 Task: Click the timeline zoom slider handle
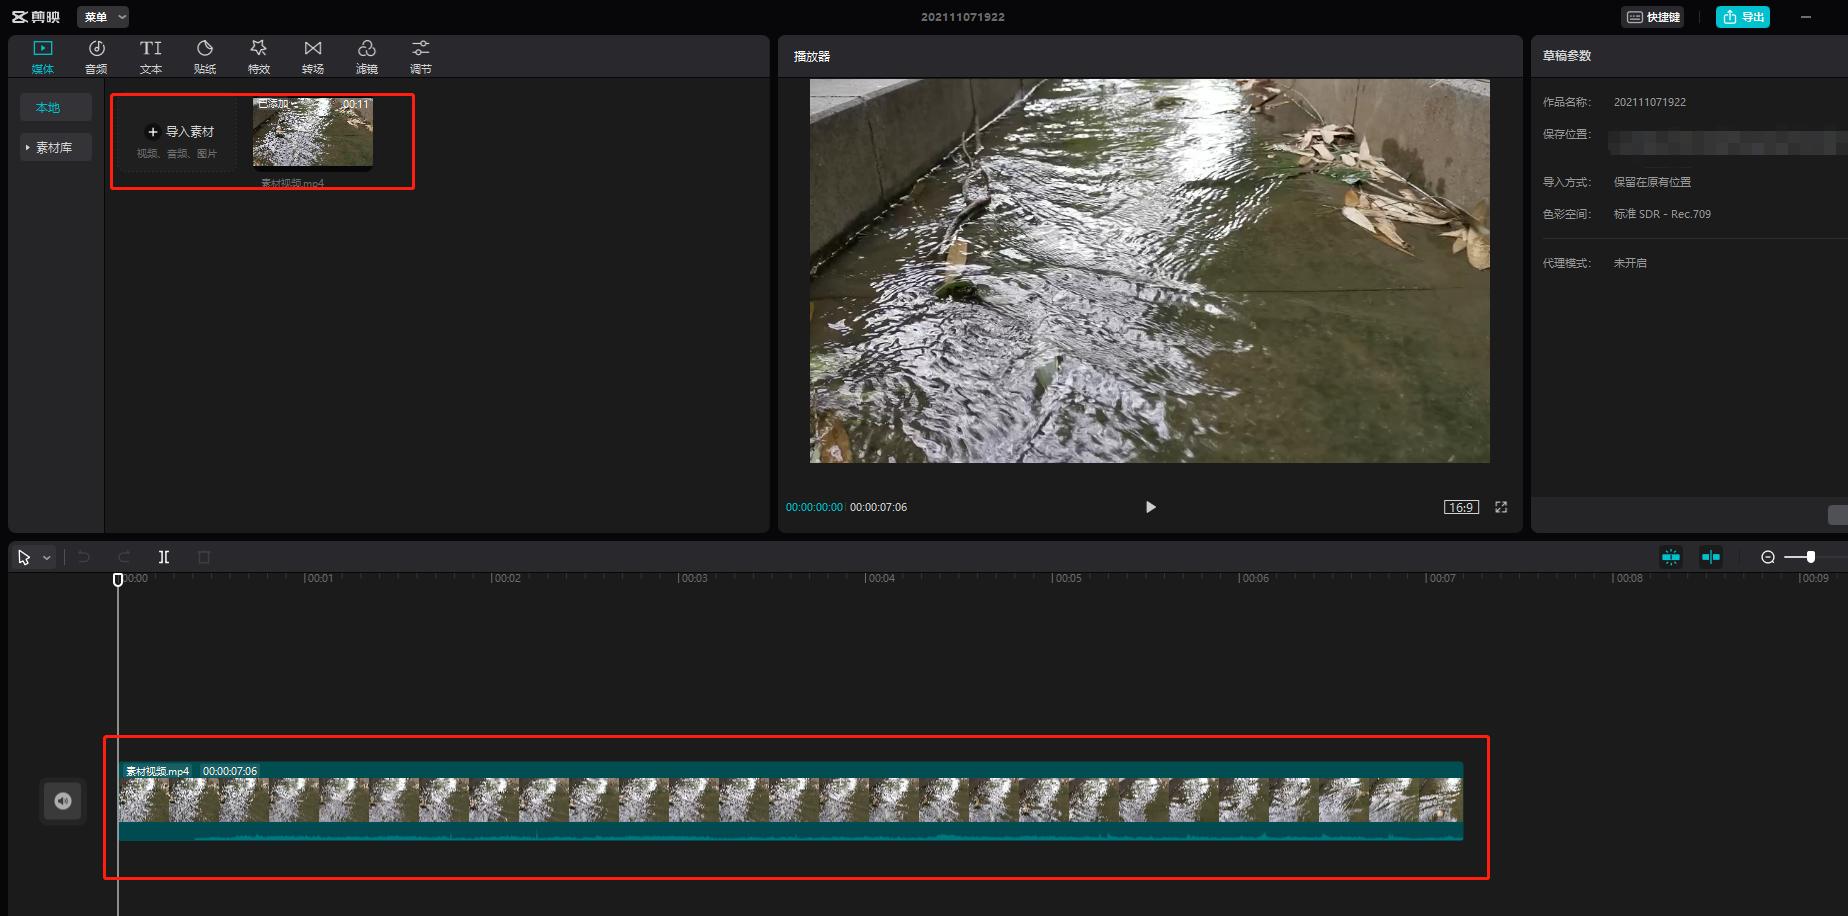1811,557
